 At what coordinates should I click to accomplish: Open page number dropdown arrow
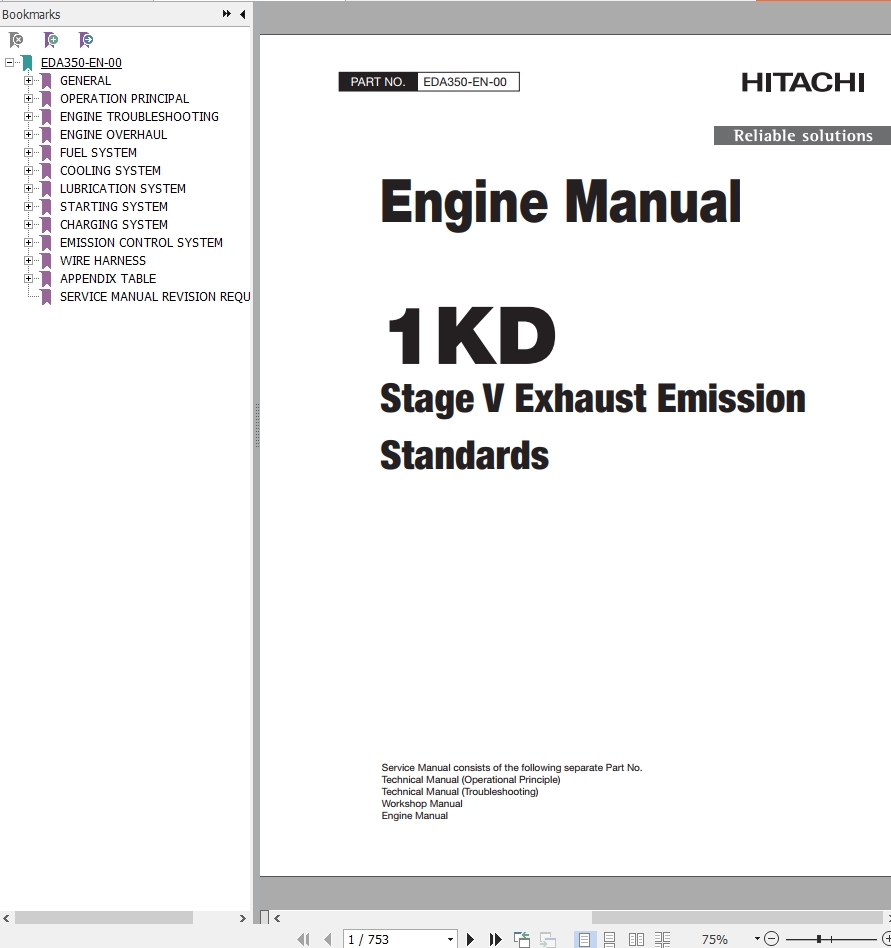point(450,939)
